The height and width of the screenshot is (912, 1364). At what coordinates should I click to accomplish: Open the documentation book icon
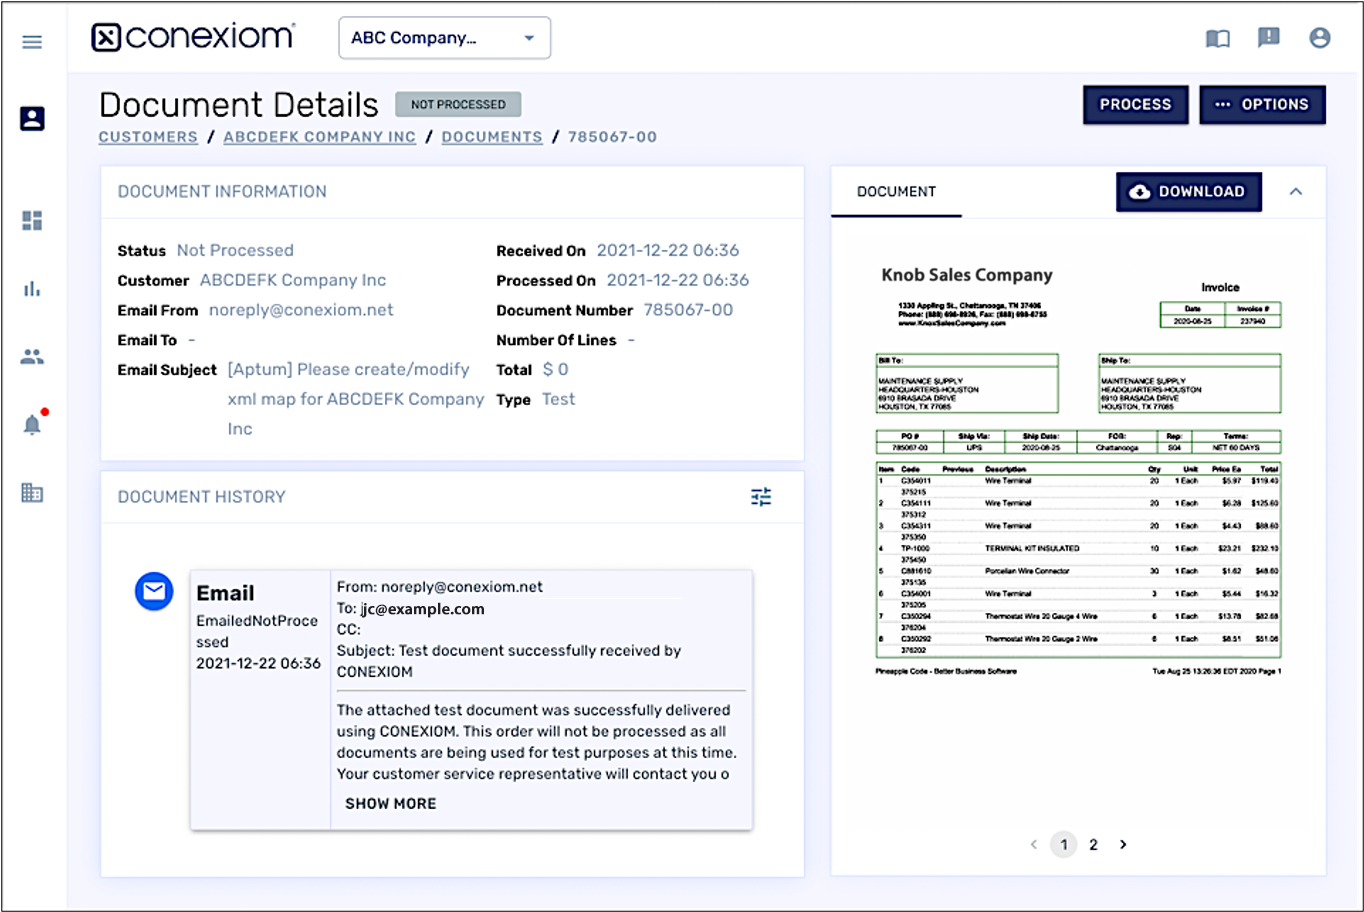click(1217, 39)
